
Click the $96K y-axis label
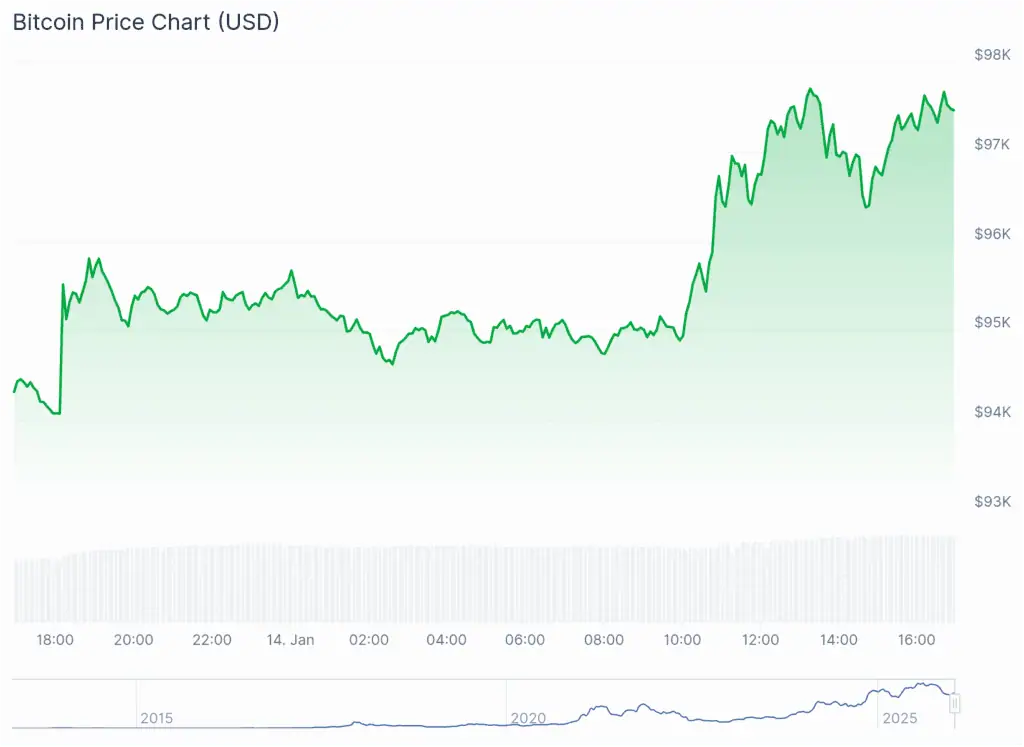991,233
